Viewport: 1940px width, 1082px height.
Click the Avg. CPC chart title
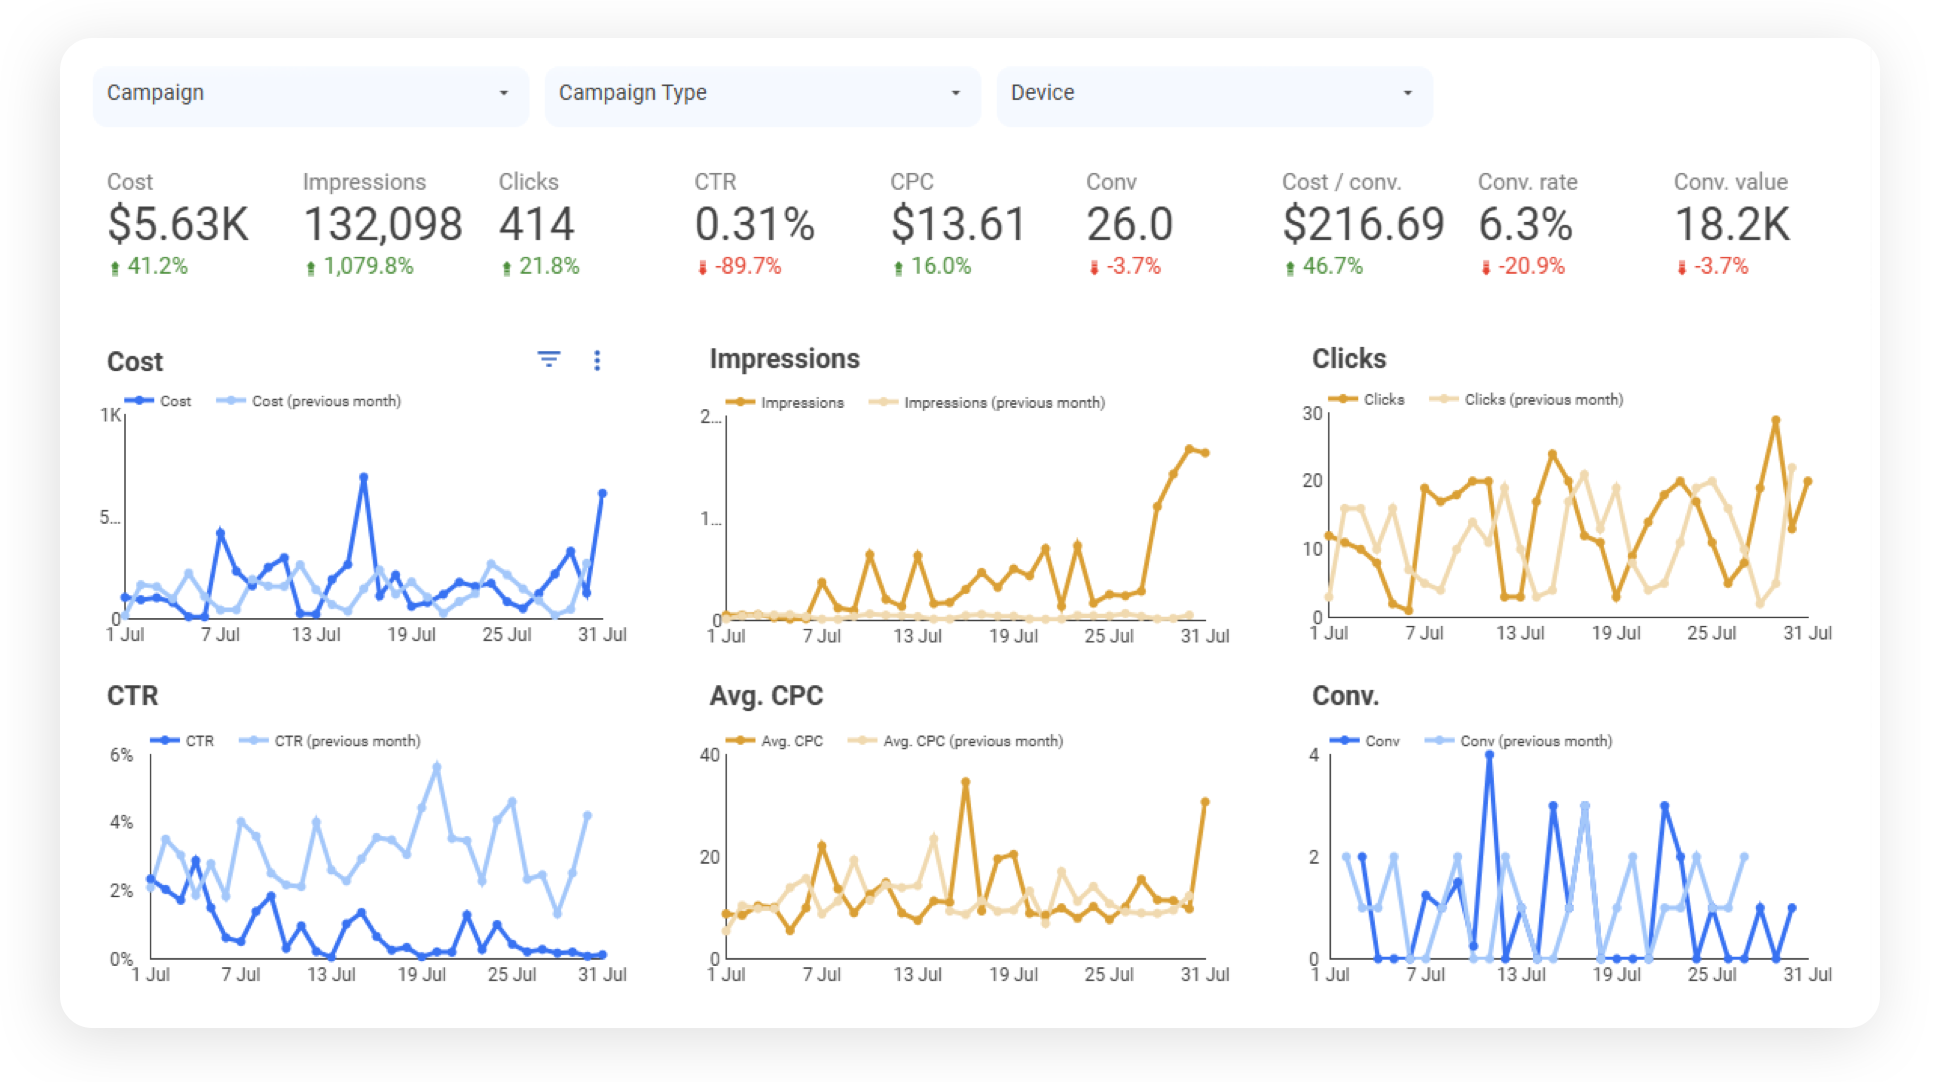point(766,696)
